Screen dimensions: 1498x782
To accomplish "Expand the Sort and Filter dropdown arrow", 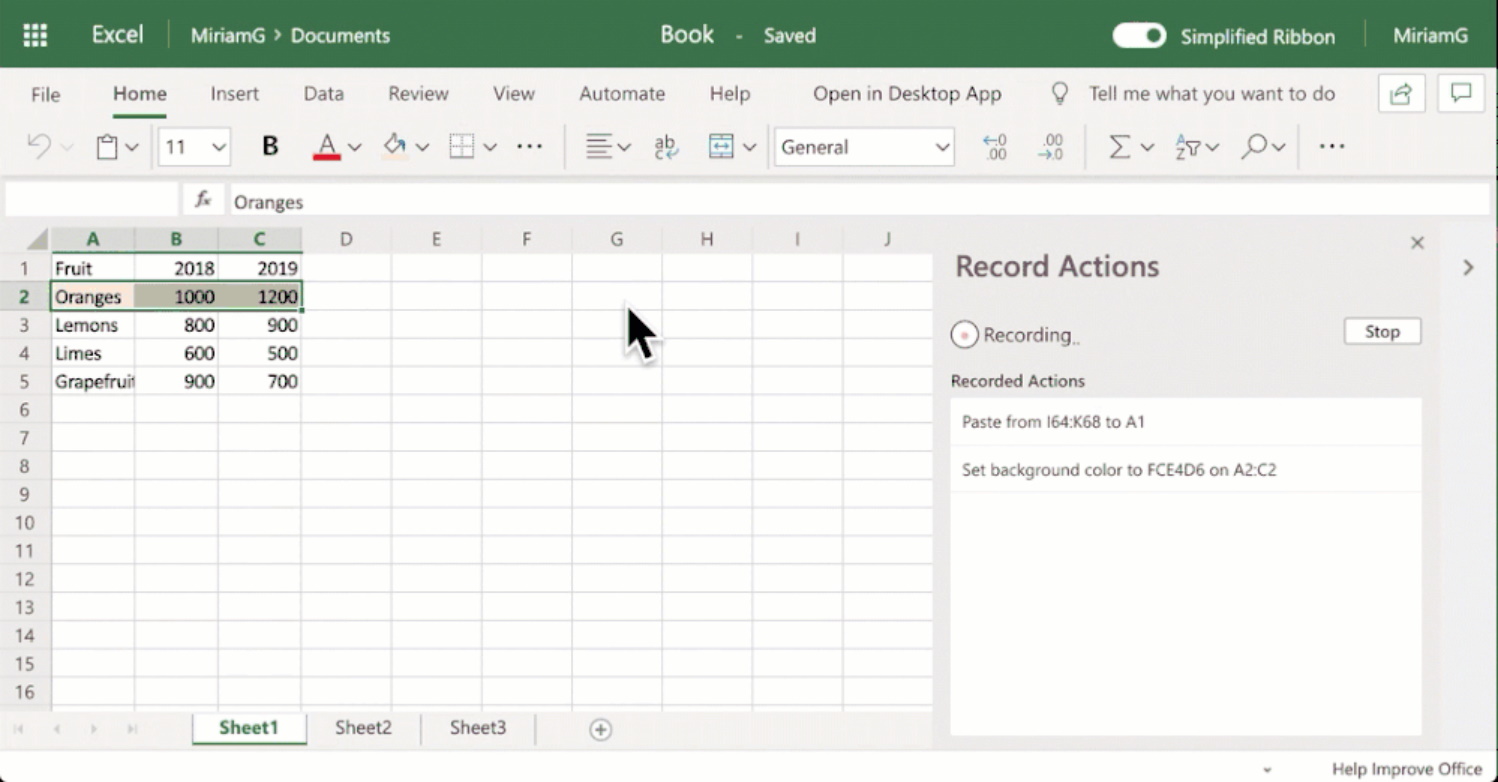I will (1211, 146).
